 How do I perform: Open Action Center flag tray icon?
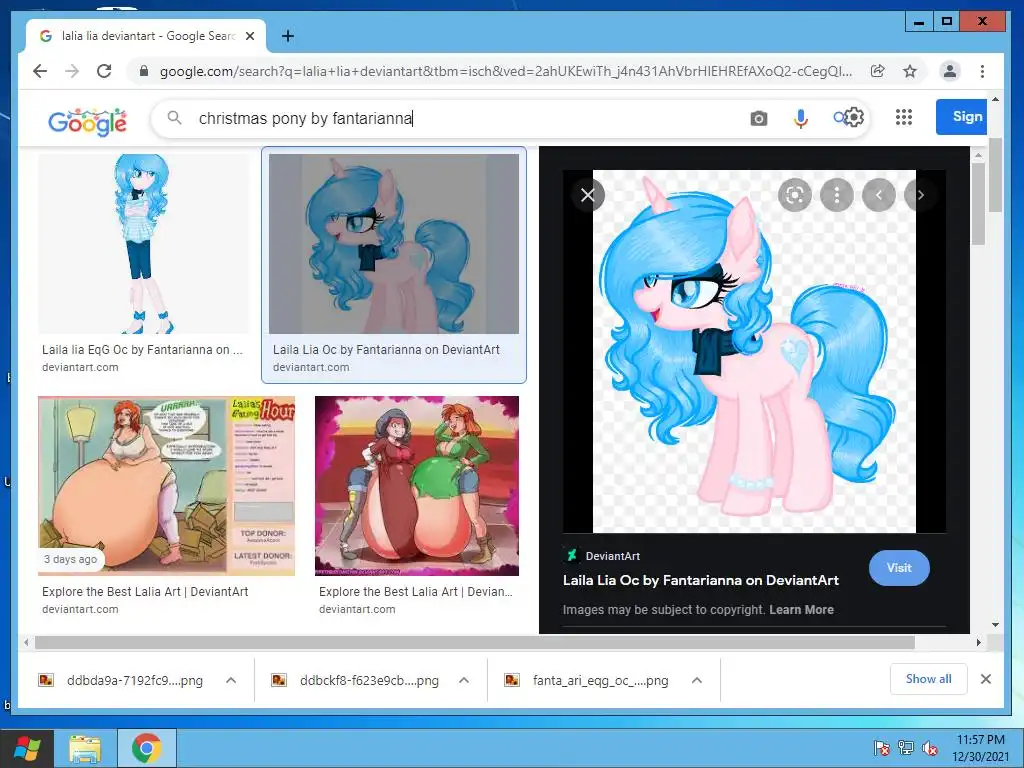[881, 748]
